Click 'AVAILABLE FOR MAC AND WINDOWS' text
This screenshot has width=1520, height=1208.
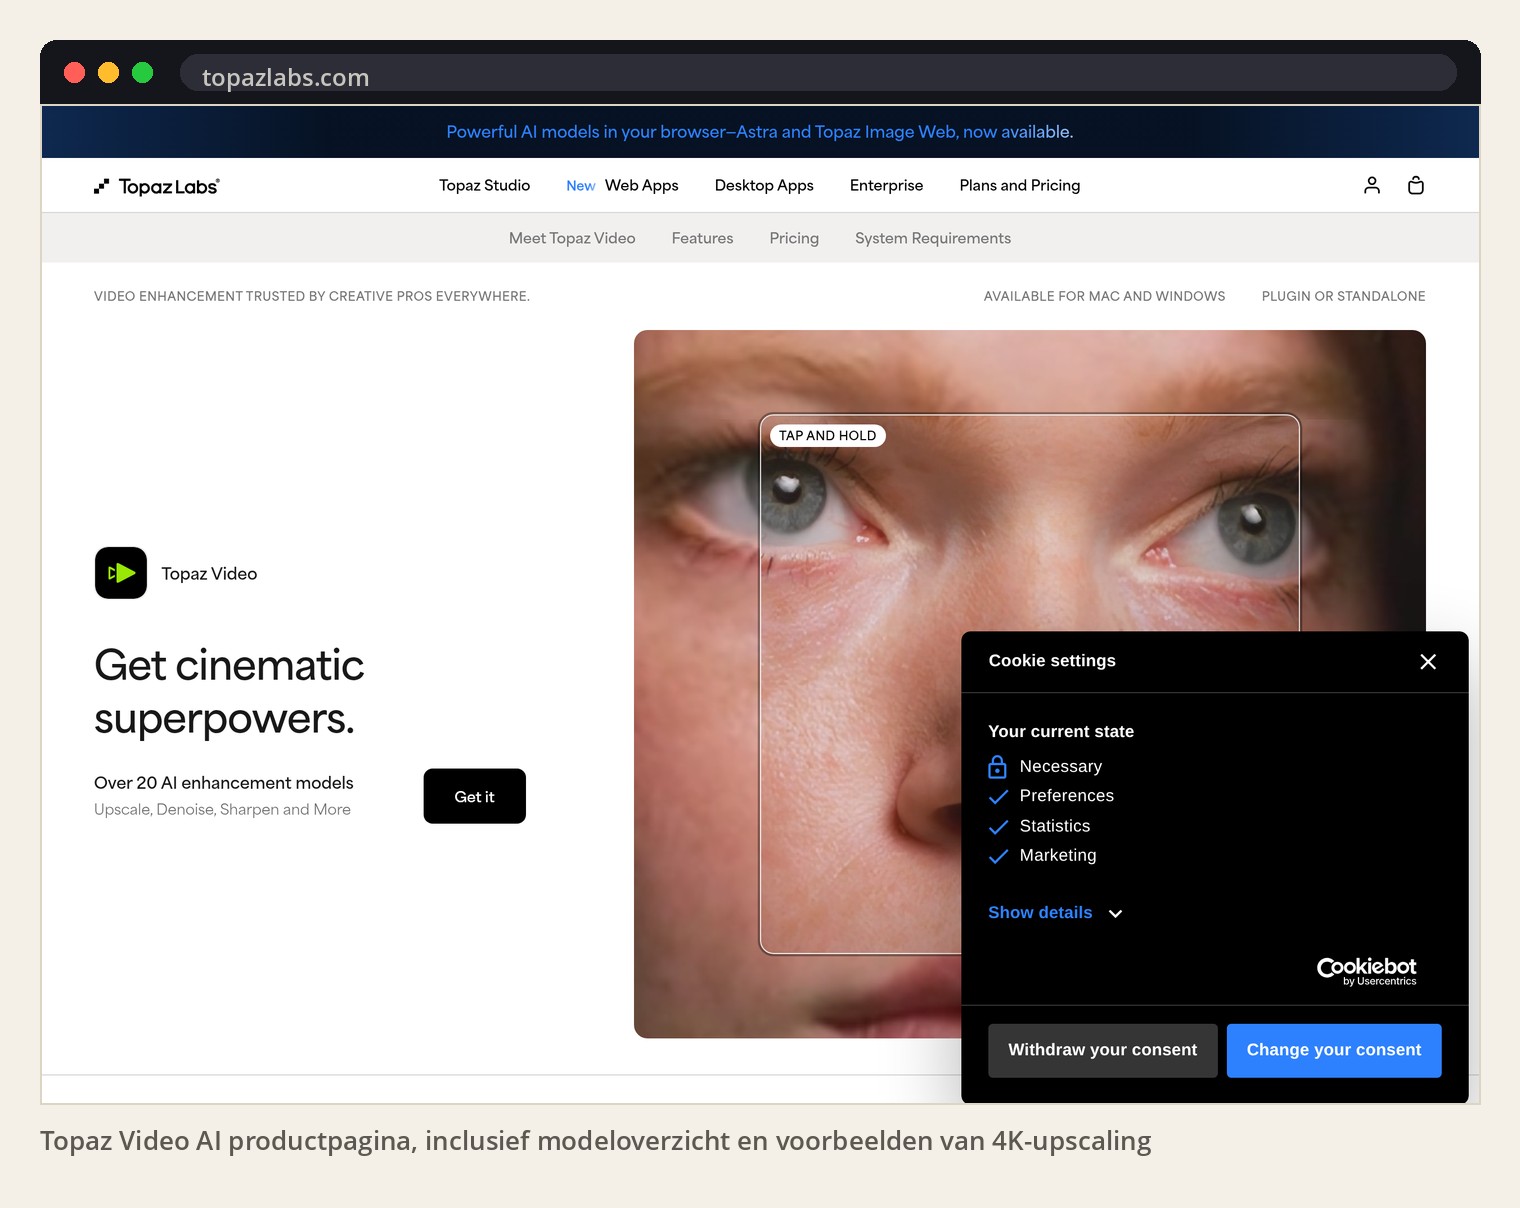[1104, 296]
